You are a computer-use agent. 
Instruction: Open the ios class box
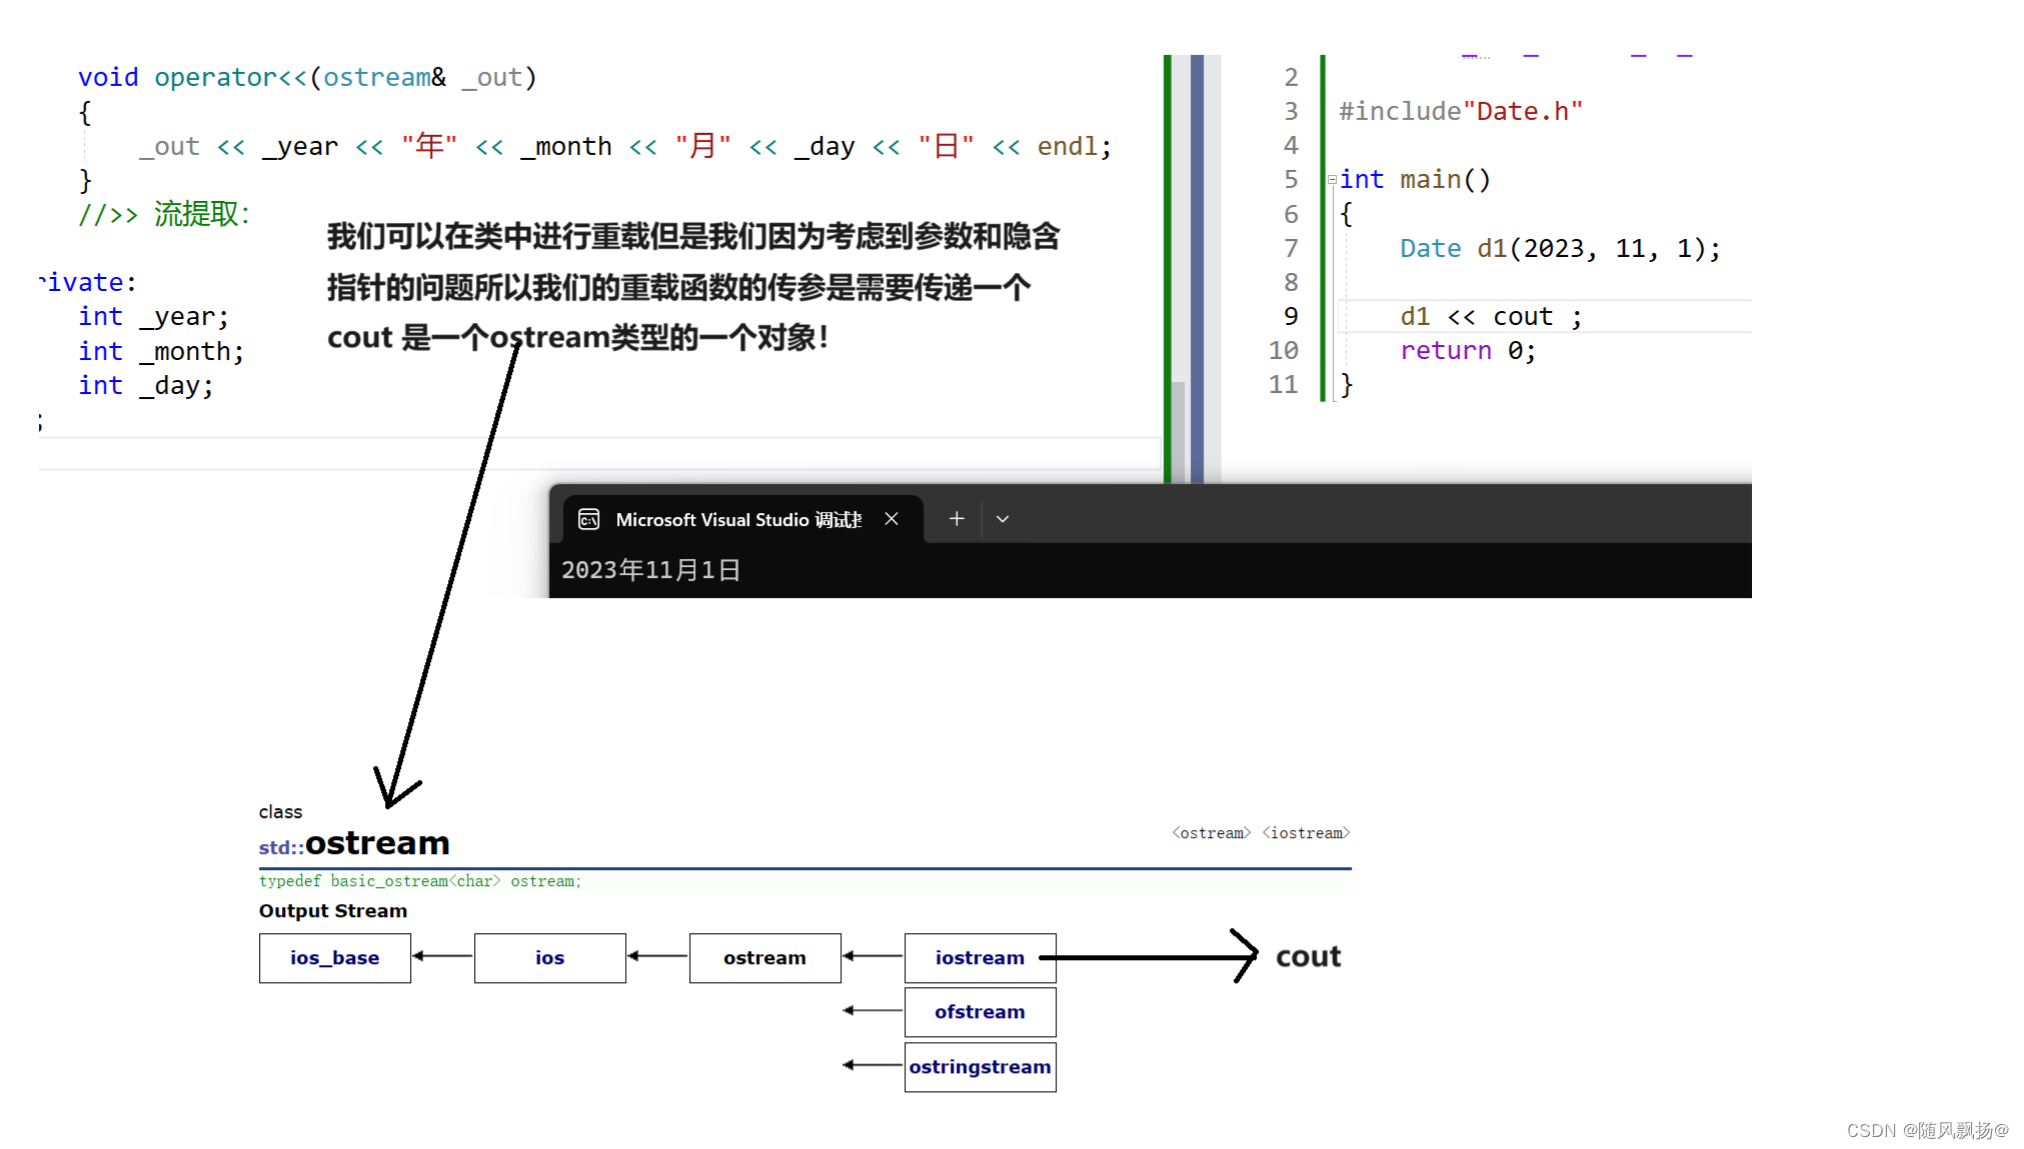[x=549, y=958]
